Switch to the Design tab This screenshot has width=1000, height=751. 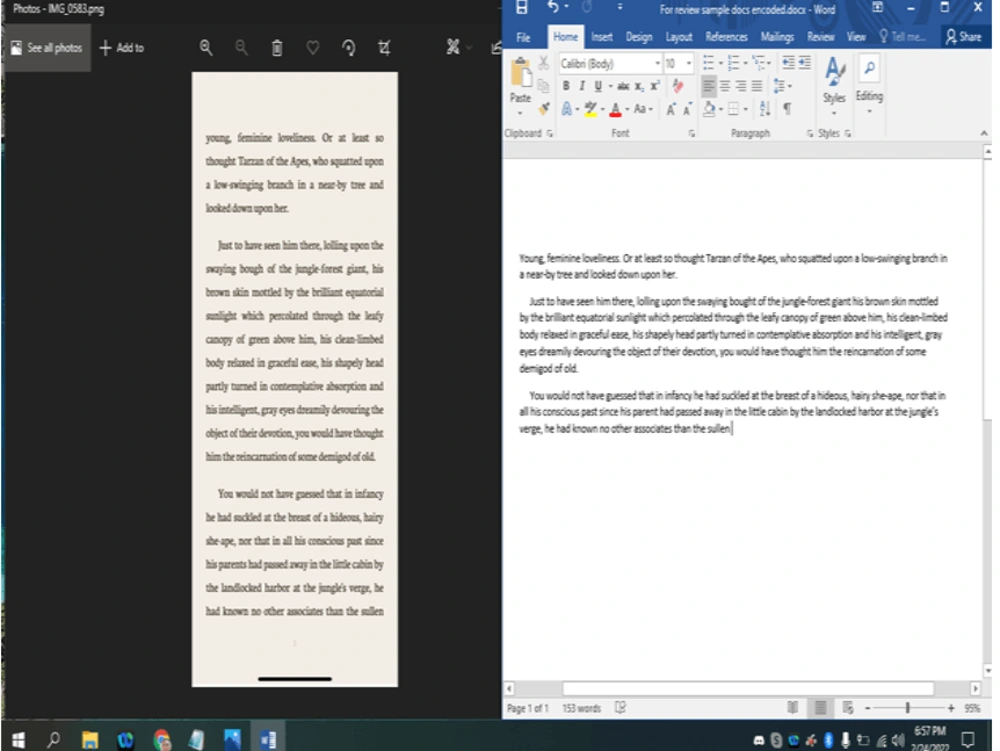(x=639, y=37)
